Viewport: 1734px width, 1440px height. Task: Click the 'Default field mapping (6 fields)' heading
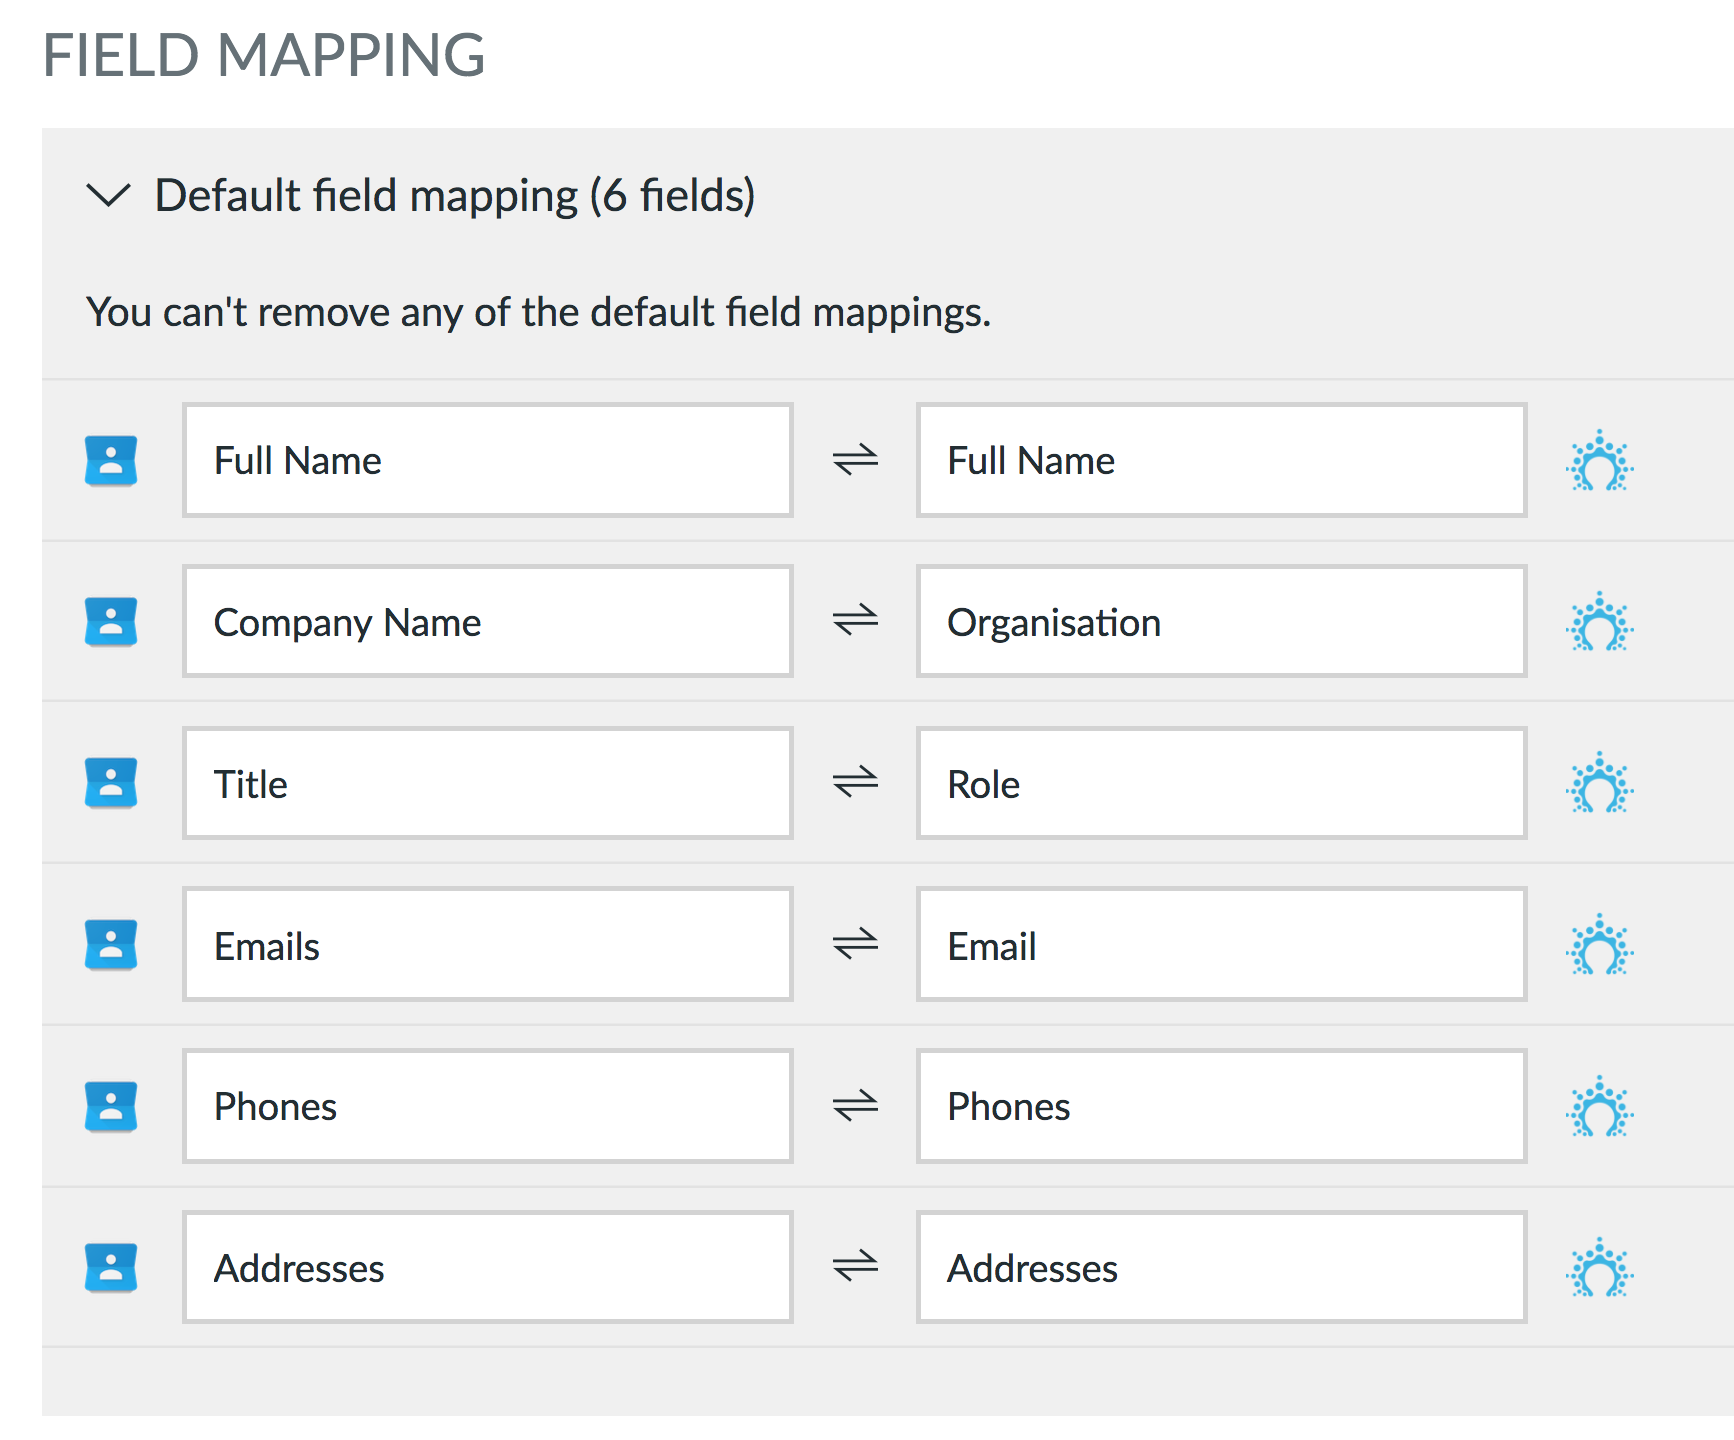(455, 196)
